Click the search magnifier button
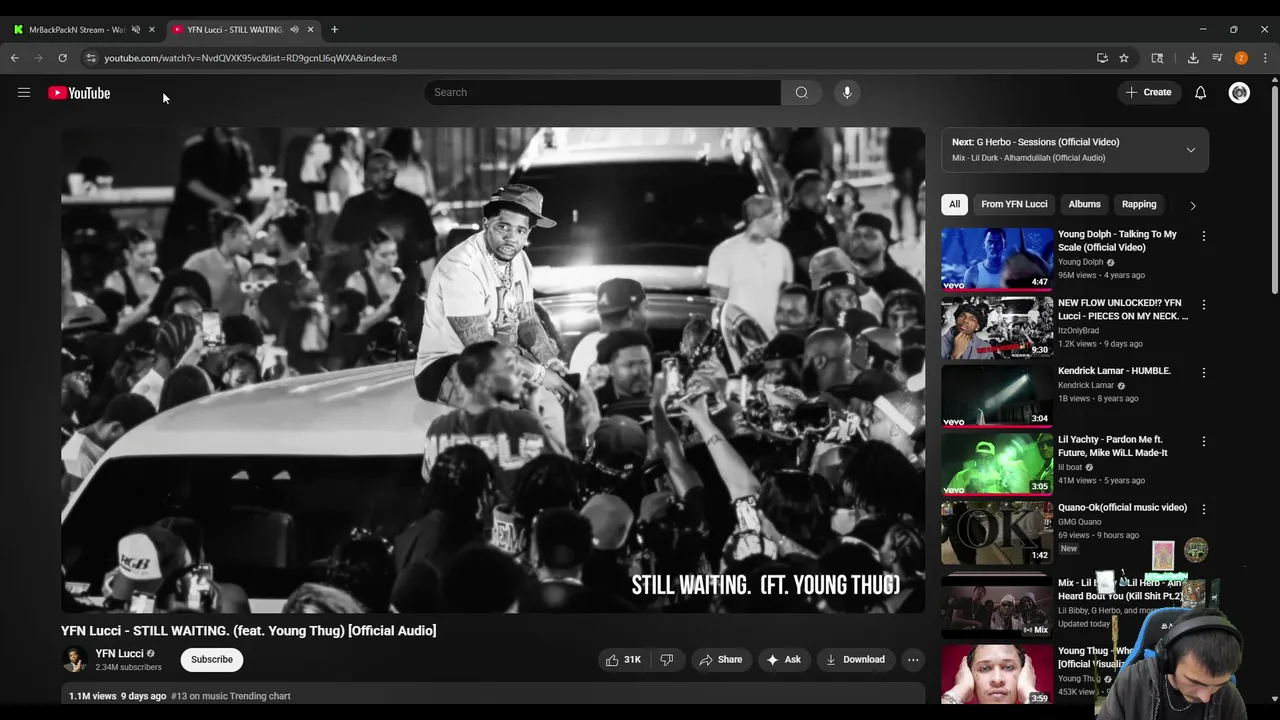The width and height of the screenshot is (1280, 720). pyautogui.click(x=801, y=93)
